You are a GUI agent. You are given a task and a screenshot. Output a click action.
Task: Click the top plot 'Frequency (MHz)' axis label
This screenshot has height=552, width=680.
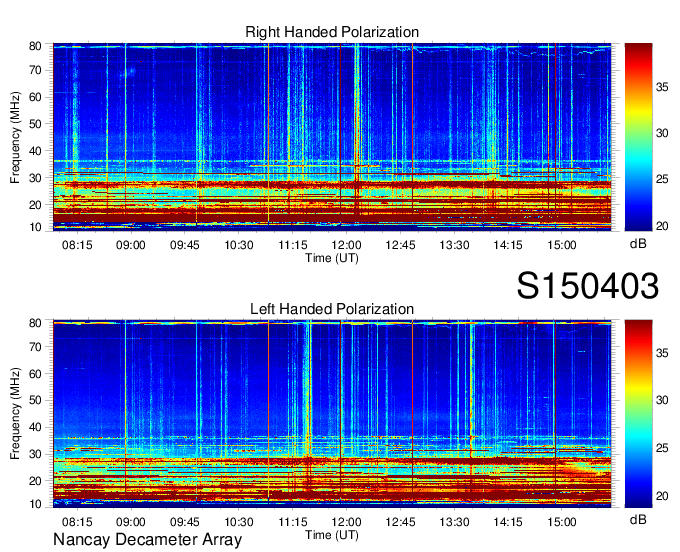15,137
